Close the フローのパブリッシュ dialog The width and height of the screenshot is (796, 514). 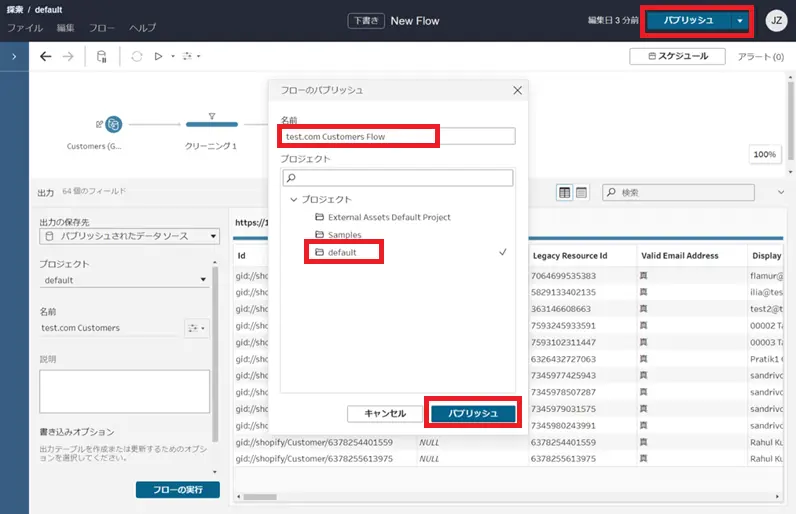(x=517, y=90)
